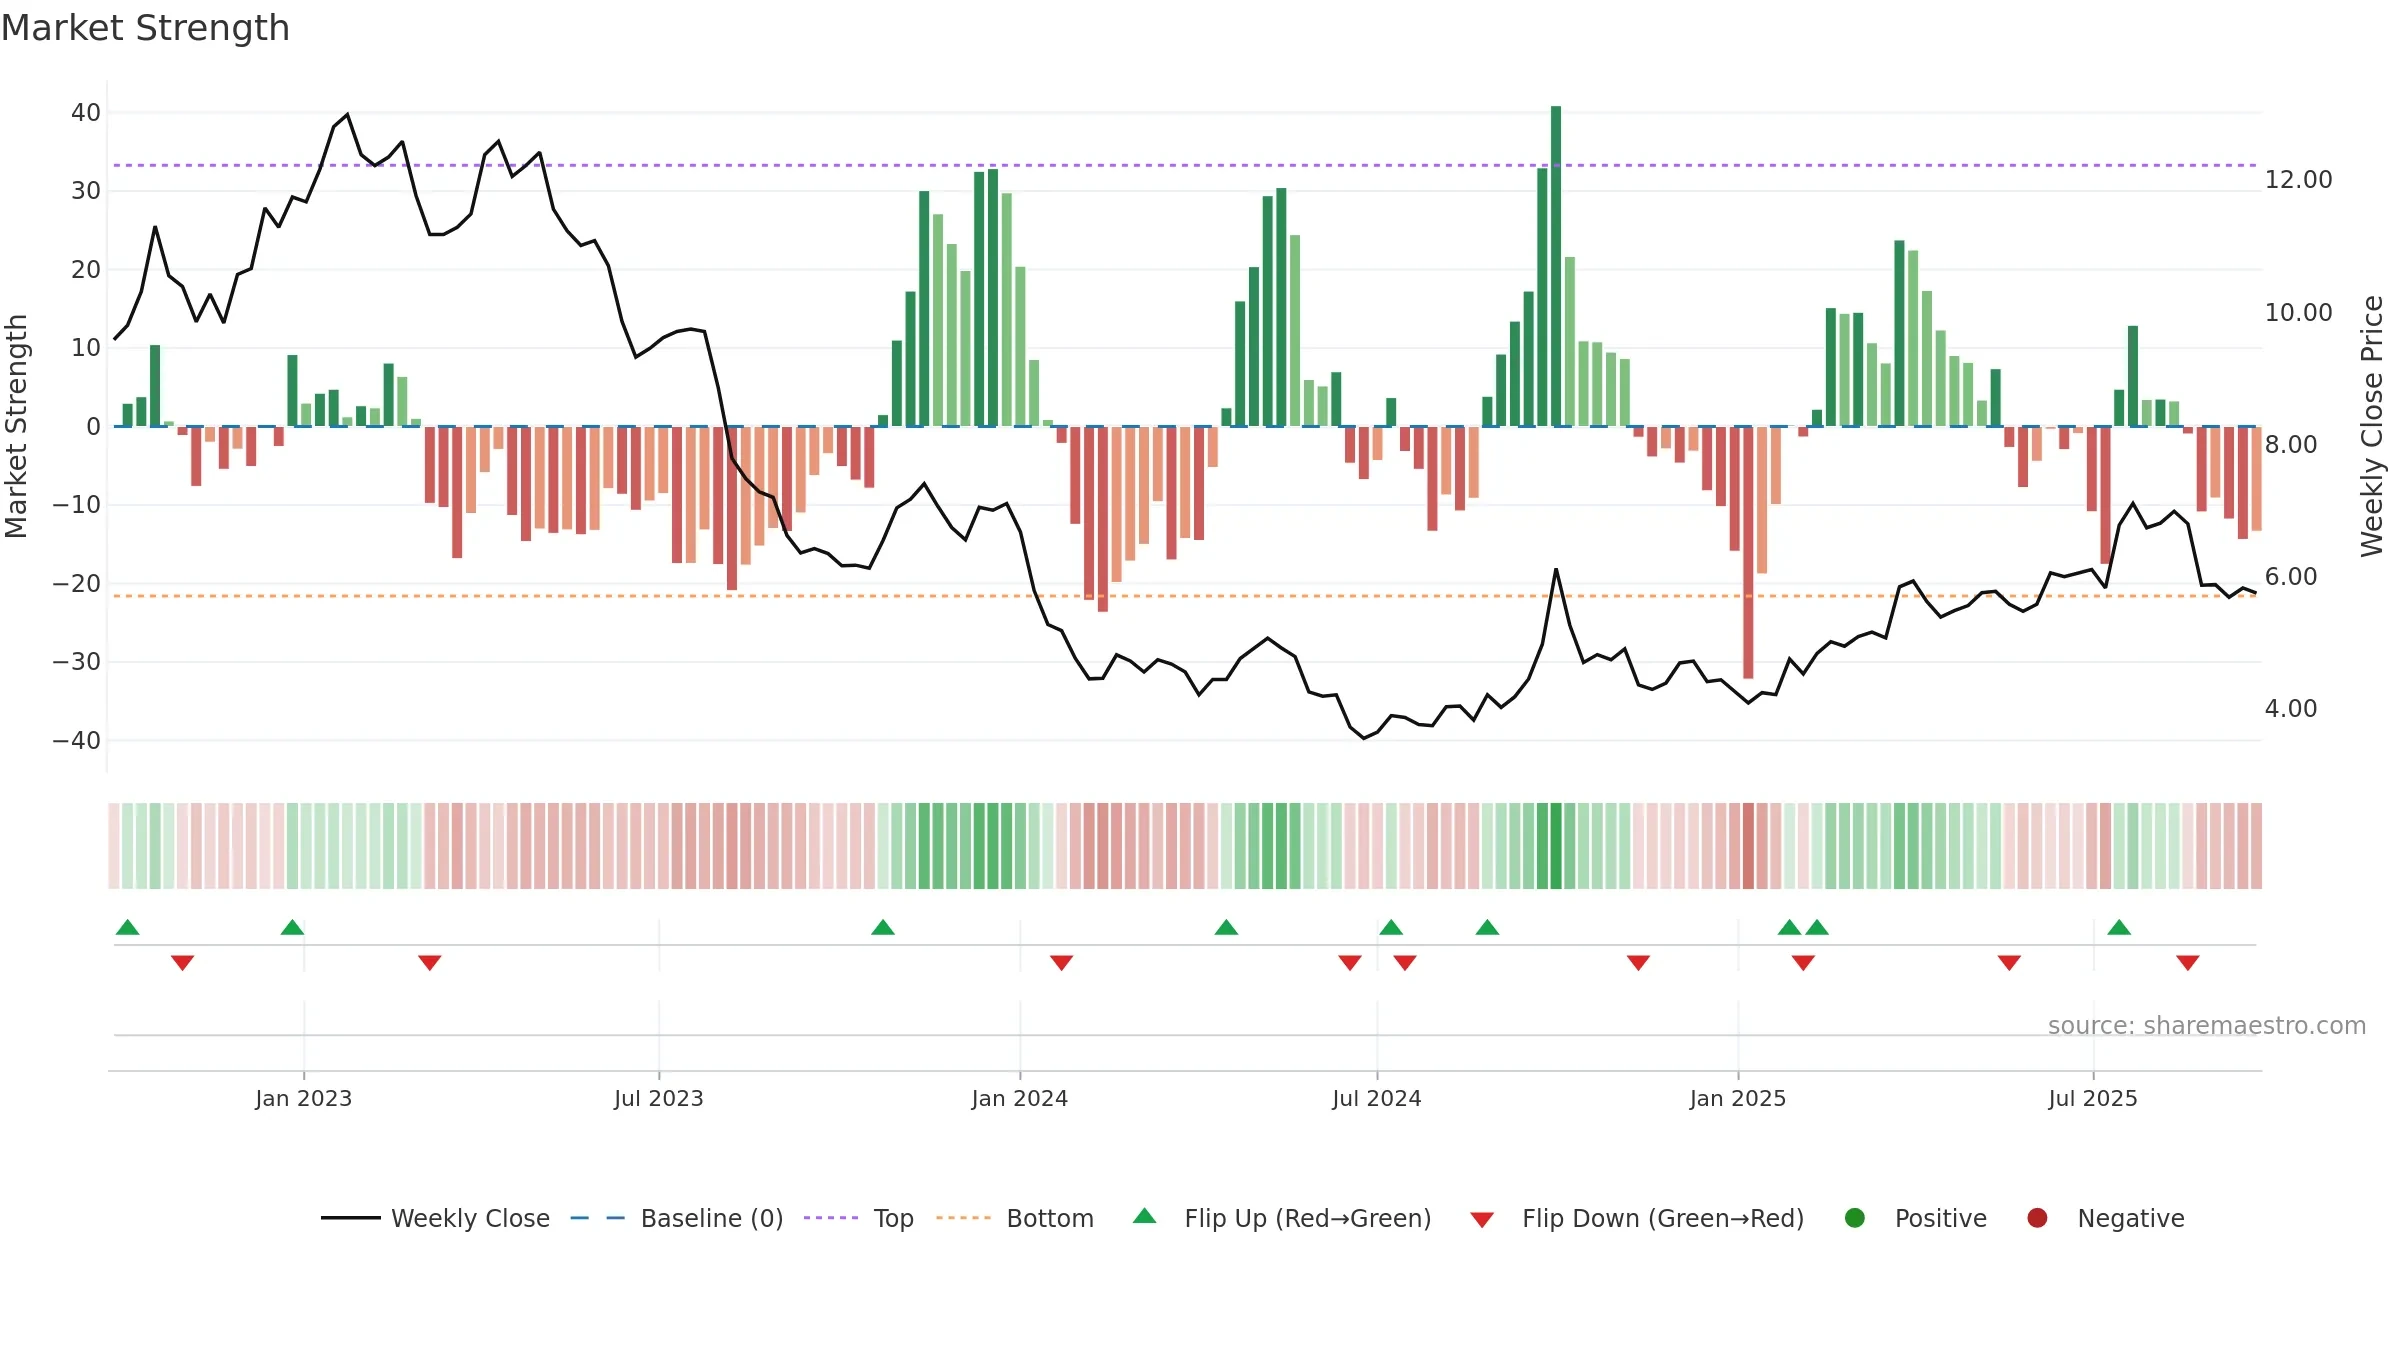Image resolution: width=2400 pixels, height=1350 pixels.
Task: Click the tallest green bar above 40
Action: [x=1556, y=266]
